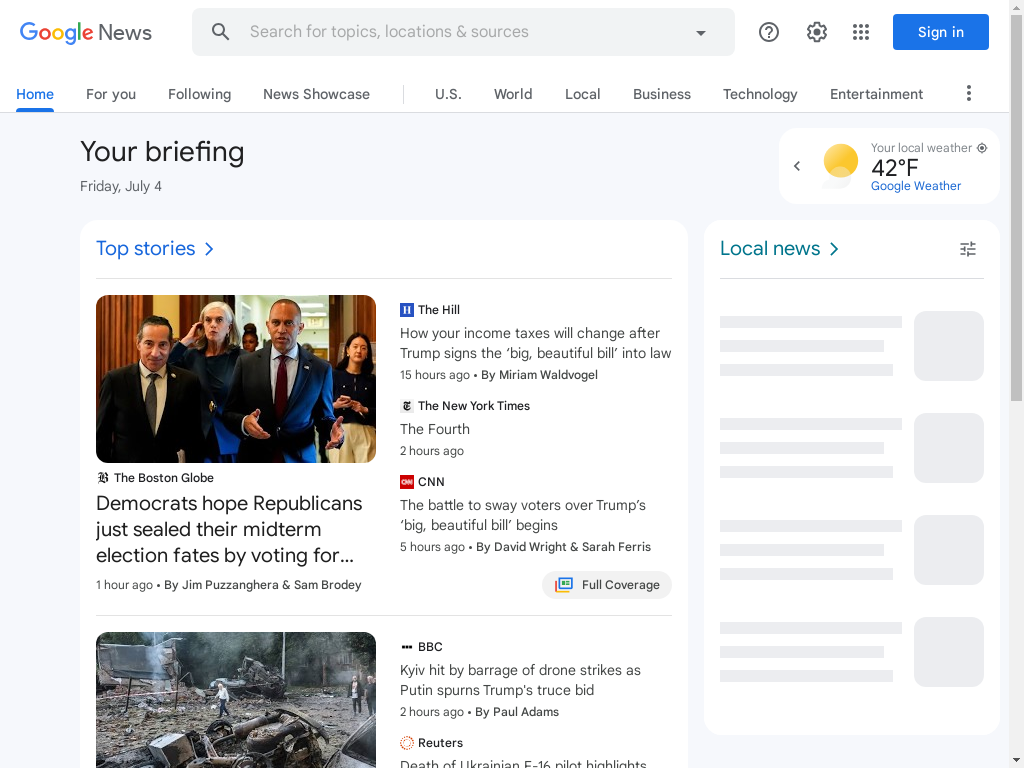Click 'Your local weather' label
1024x768 pixels.
click(x=921, y=148)
